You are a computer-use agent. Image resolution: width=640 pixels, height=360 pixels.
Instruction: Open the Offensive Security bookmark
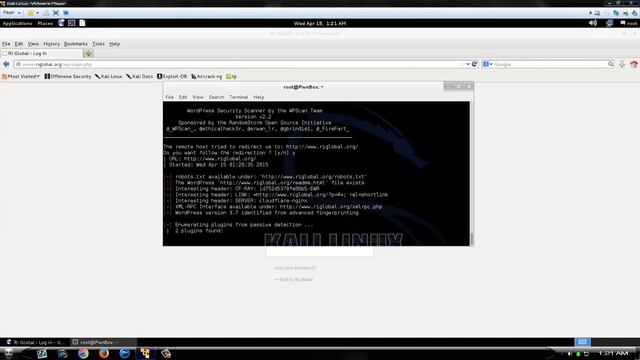pyautogui.click(x=68, y=76)
